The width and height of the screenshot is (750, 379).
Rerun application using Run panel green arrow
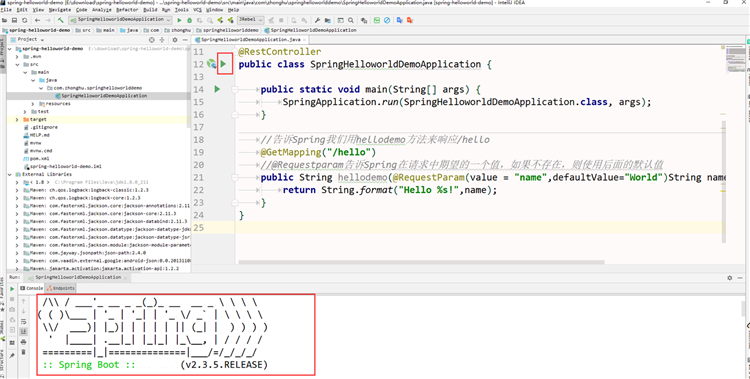point(12,289)
